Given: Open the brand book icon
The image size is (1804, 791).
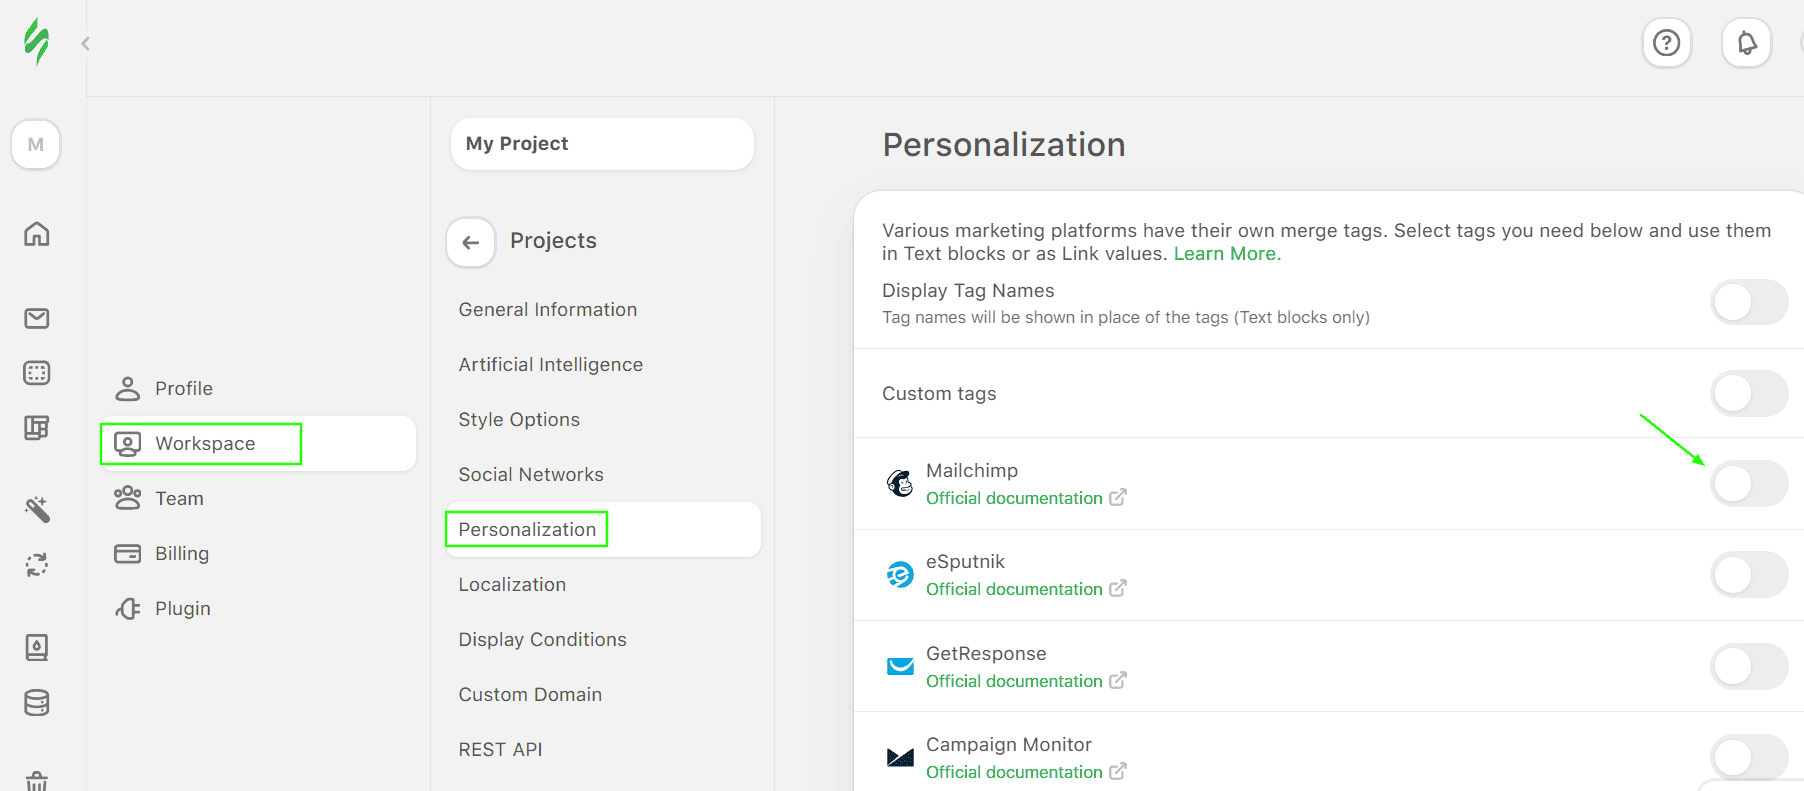Looking at the screenshot, I should click(x=37, y=648).
